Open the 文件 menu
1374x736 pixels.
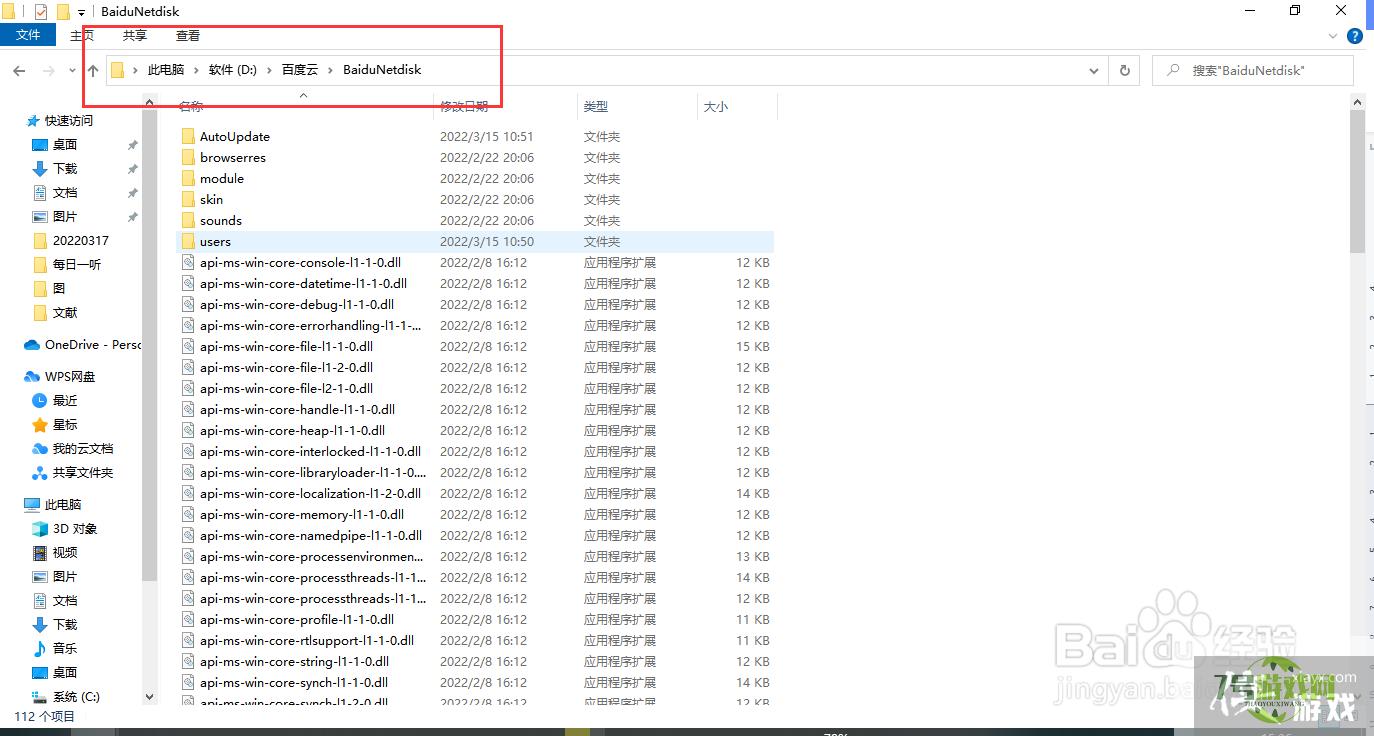pos(28,35)
